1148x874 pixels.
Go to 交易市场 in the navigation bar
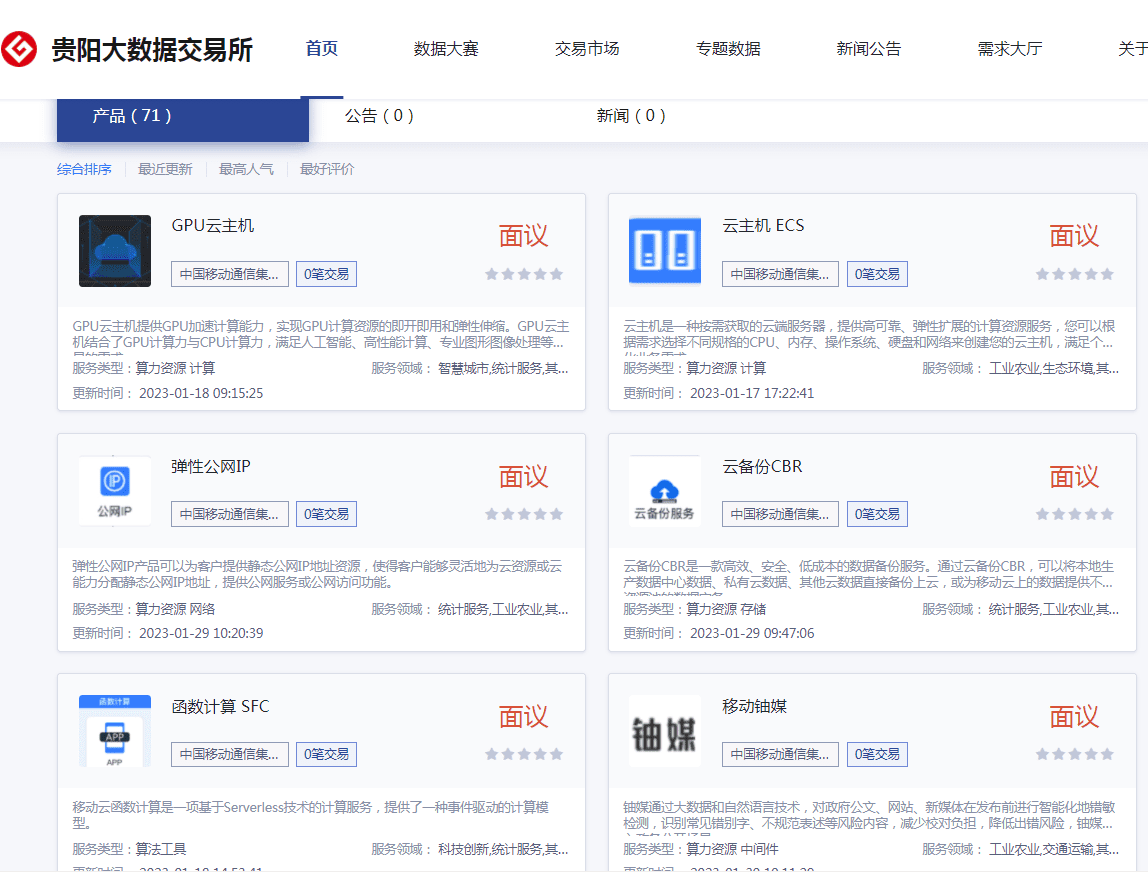coord(587,49)
